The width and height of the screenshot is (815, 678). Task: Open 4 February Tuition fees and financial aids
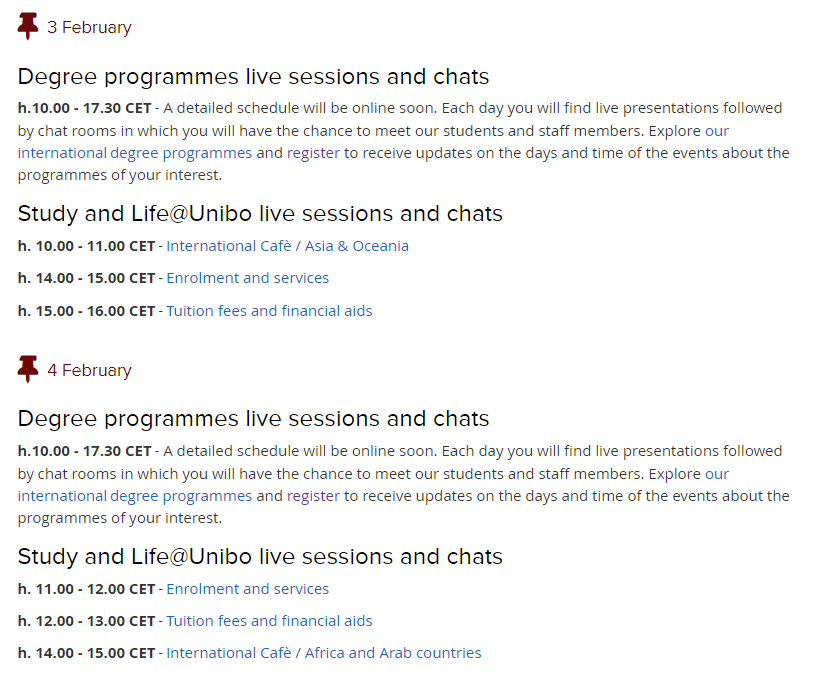269,621
